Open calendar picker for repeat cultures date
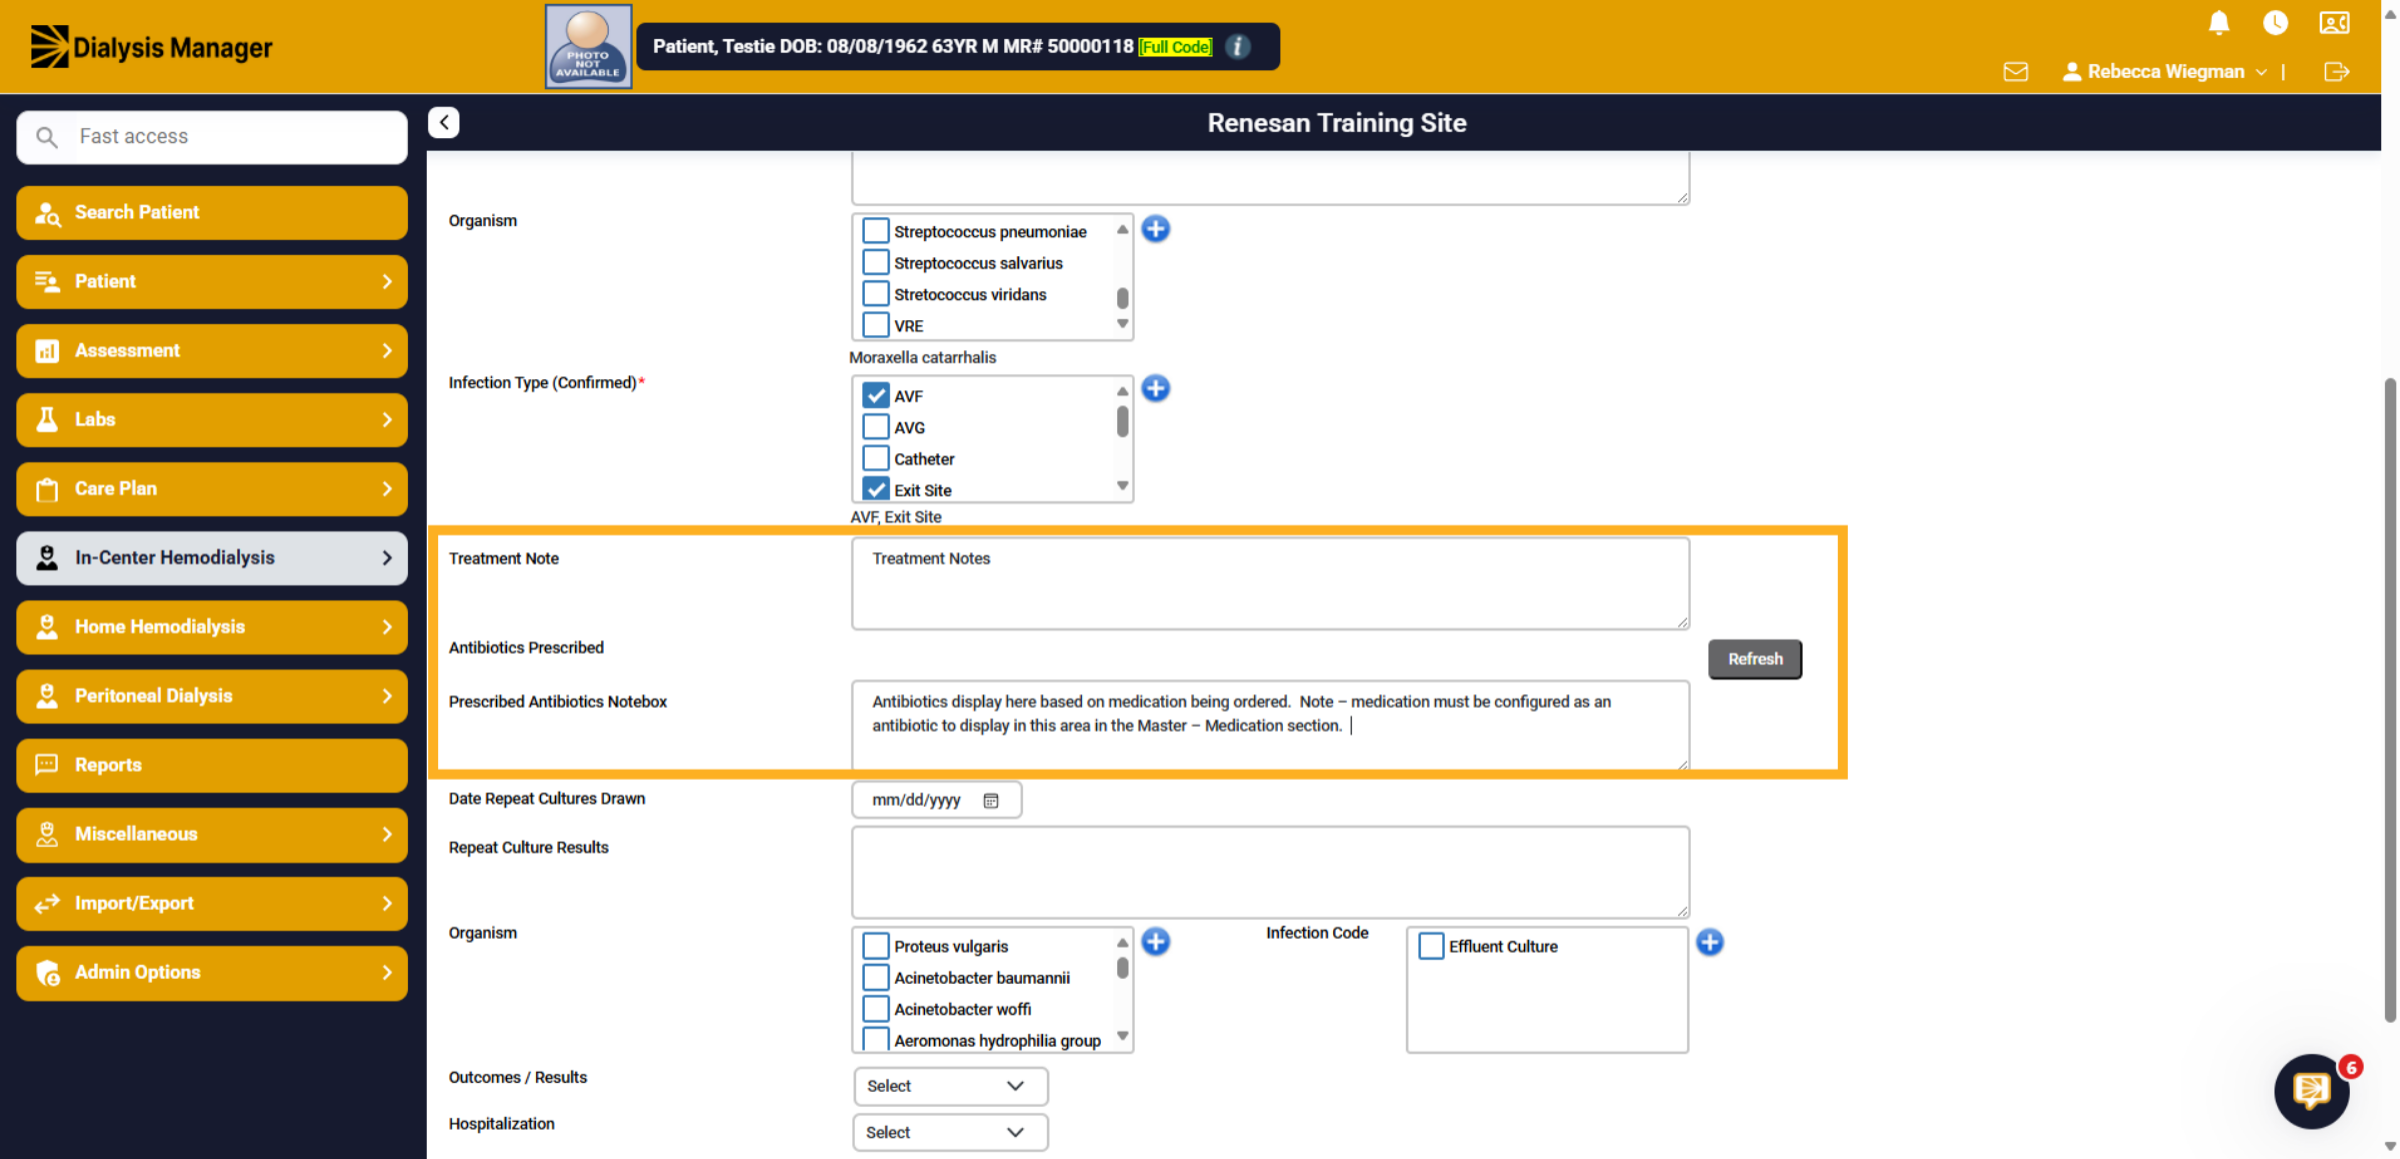 [x=991, y=800]
